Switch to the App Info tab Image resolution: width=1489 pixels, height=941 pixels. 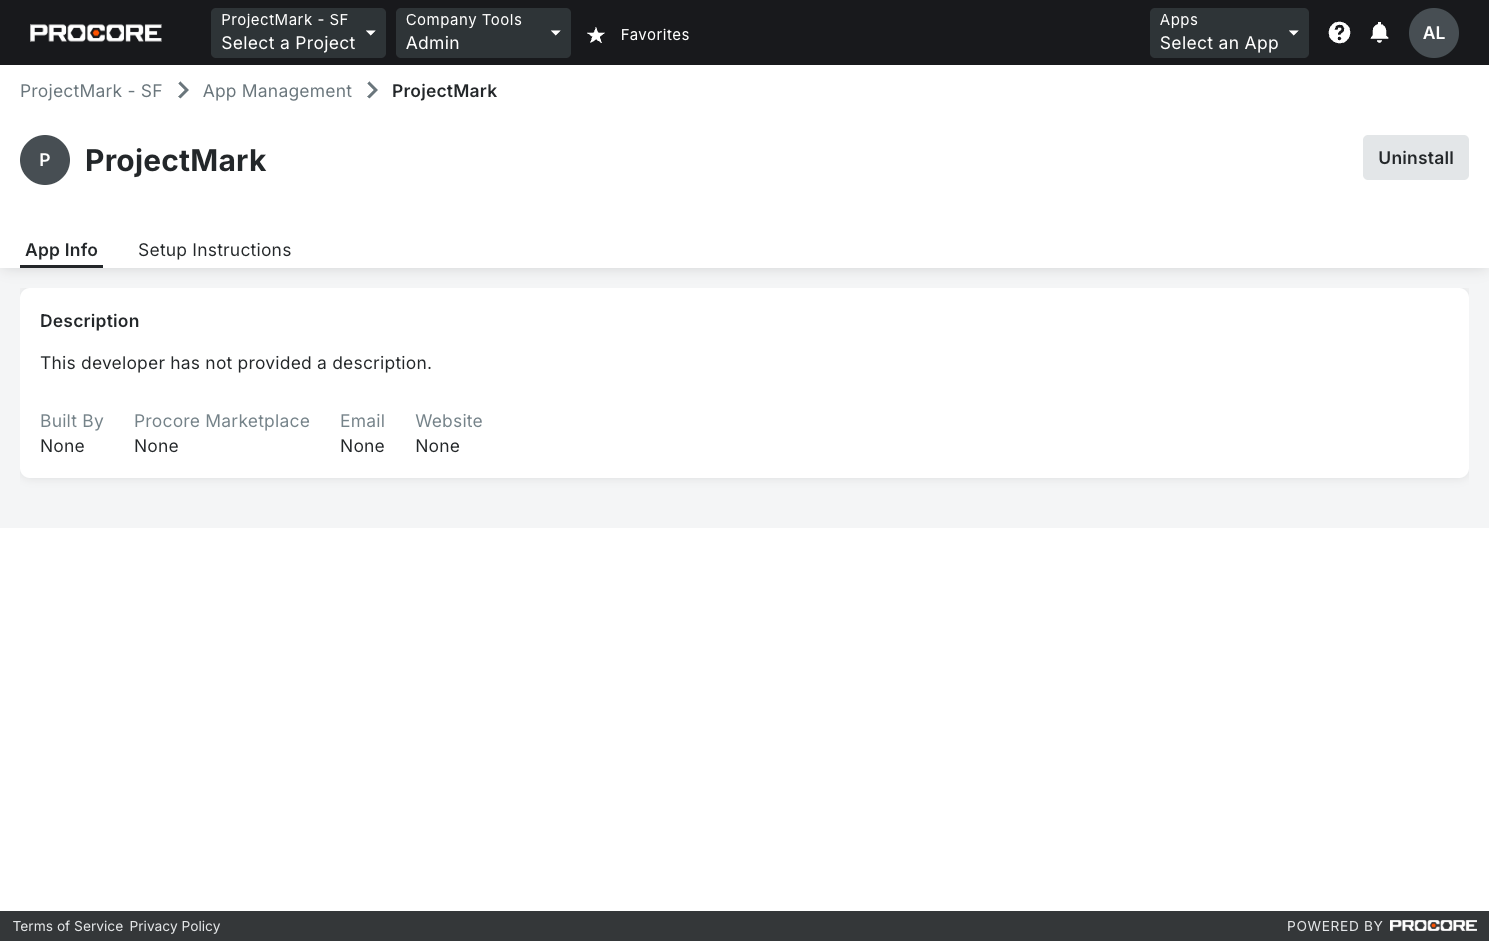tap(61, 250)
